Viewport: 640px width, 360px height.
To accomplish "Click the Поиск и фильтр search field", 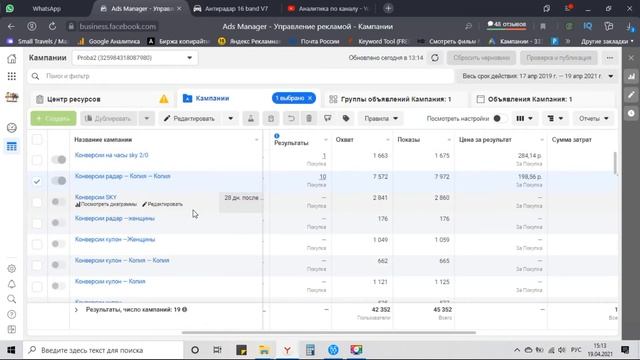I will coord(241,76).
